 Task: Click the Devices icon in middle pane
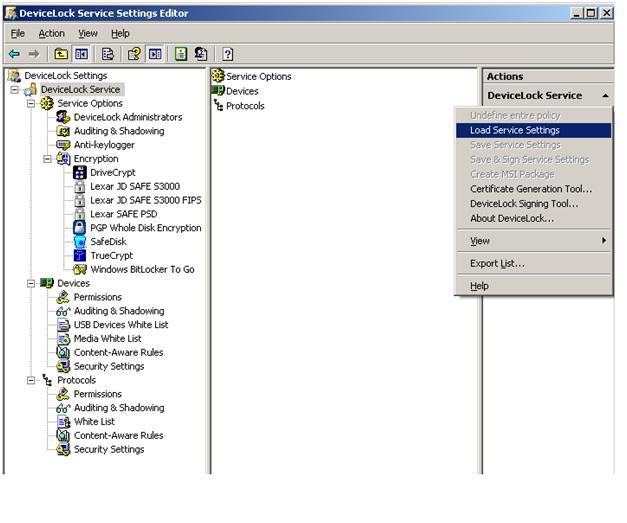(x=218, y=90)
